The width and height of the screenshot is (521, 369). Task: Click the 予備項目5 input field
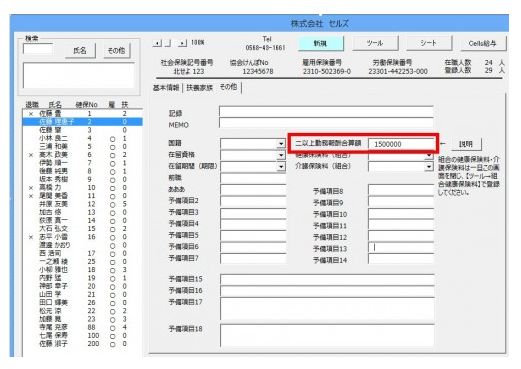(x=253, y=236)
